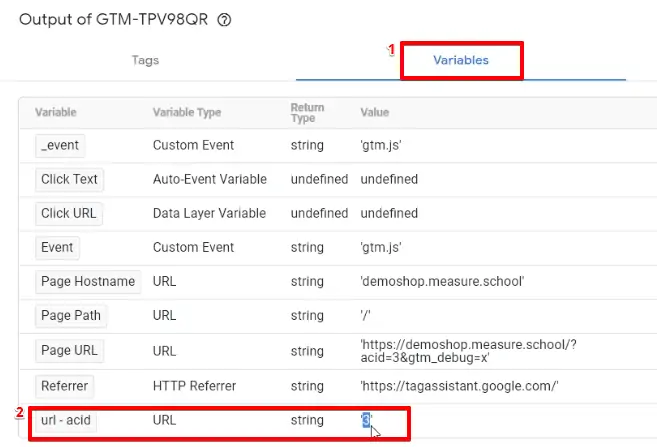Select the Event variable chip
The height and width of the screenshot is (447, 657).
coord(57,248)
